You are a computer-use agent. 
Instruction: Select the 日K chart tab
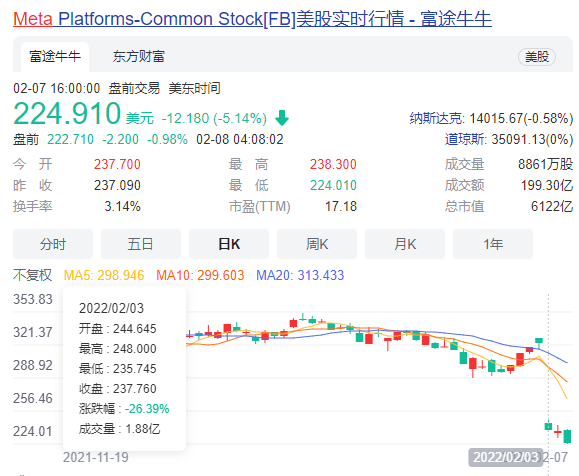click(229, 244)
